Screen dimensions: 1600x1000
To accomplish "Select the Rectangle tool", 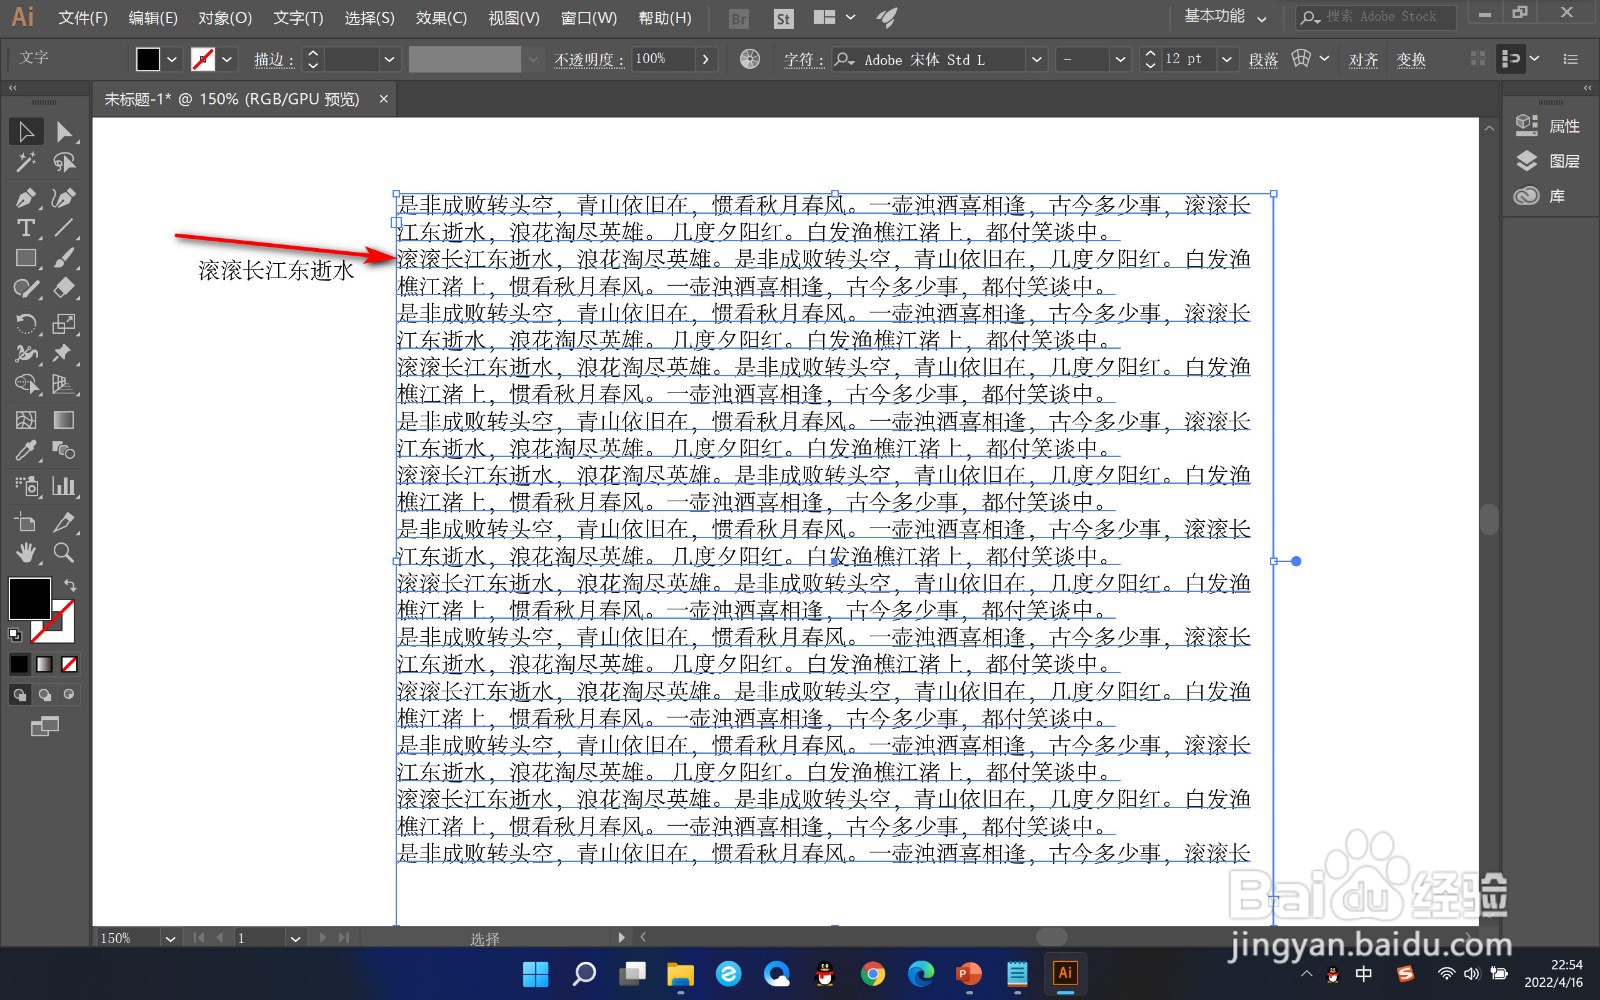I will pos(26,258).
